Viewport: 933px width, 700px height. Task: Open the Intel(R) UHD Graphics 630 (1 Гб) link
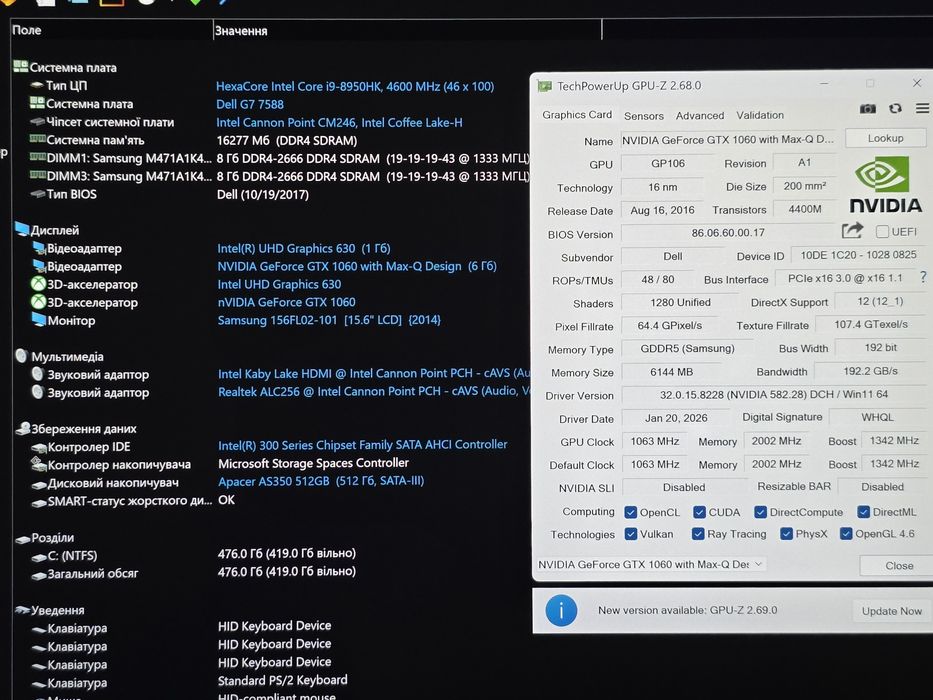click(x=303, y=248)
